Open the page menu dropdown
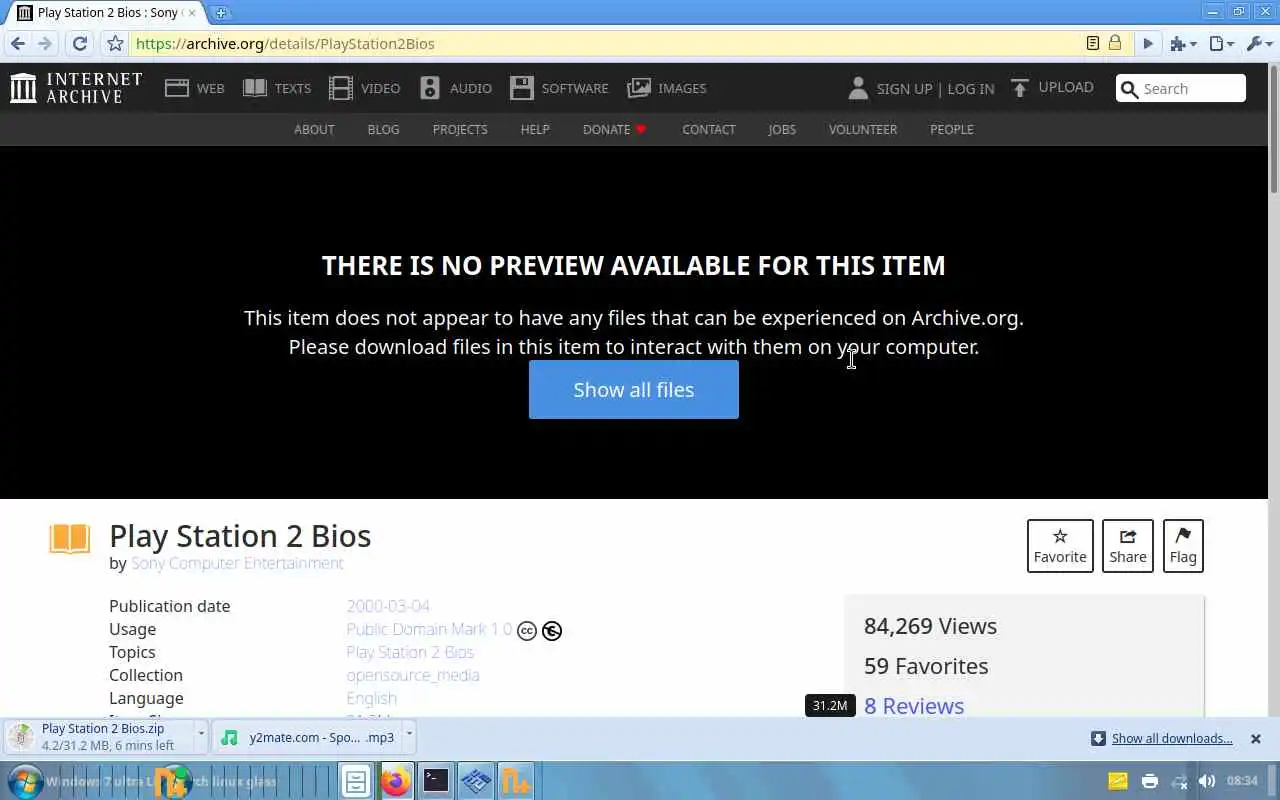 pyautogui.click(x=1222, y=43)
